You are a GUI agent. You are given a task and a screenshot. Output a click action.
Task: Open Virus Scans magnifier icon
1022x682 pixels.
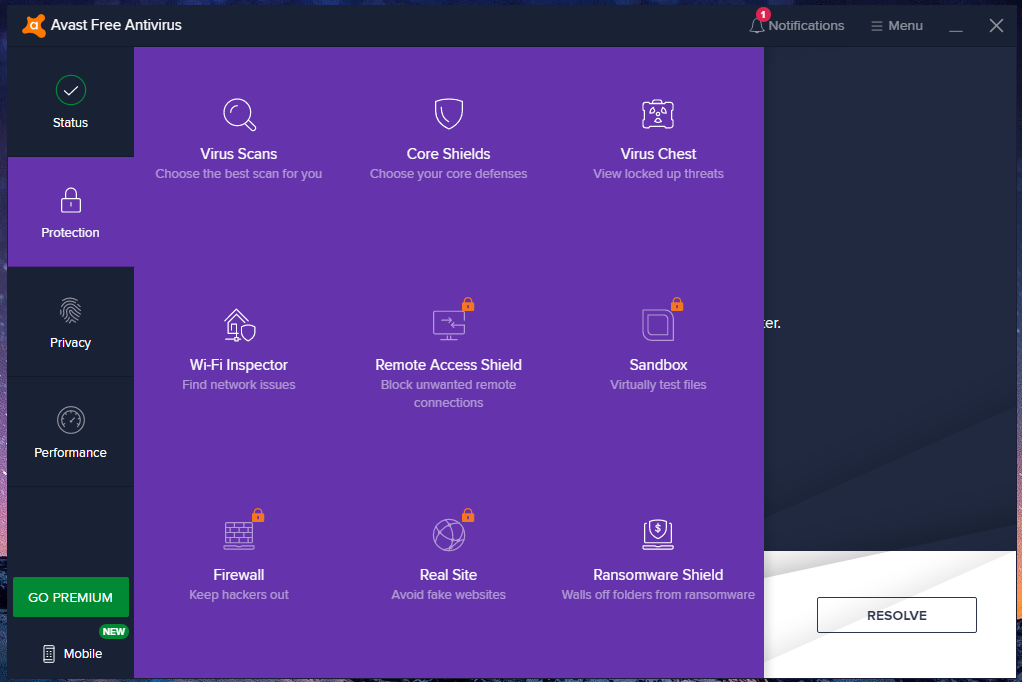[239, 114]
